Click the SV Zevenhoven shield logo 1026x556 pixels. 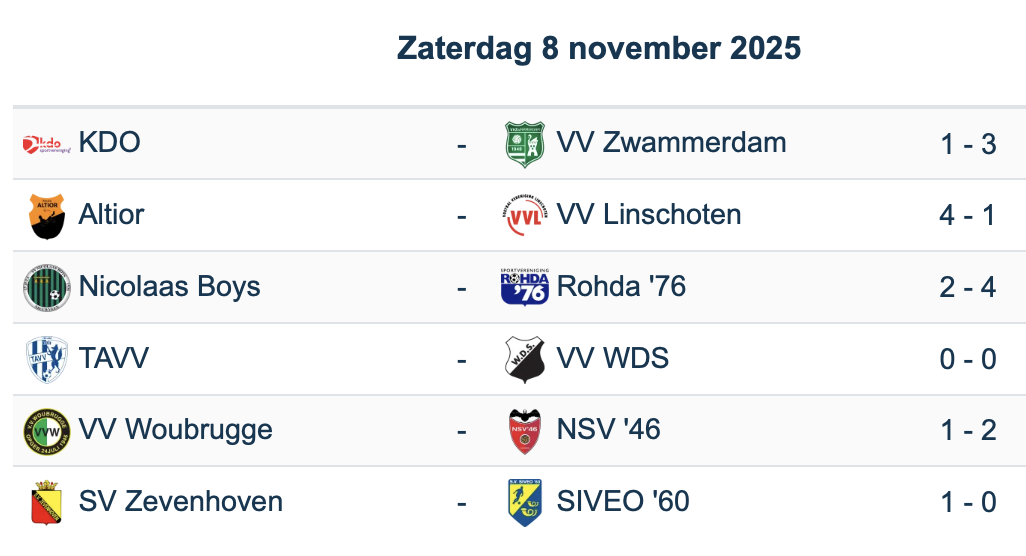tap(46, 503)
